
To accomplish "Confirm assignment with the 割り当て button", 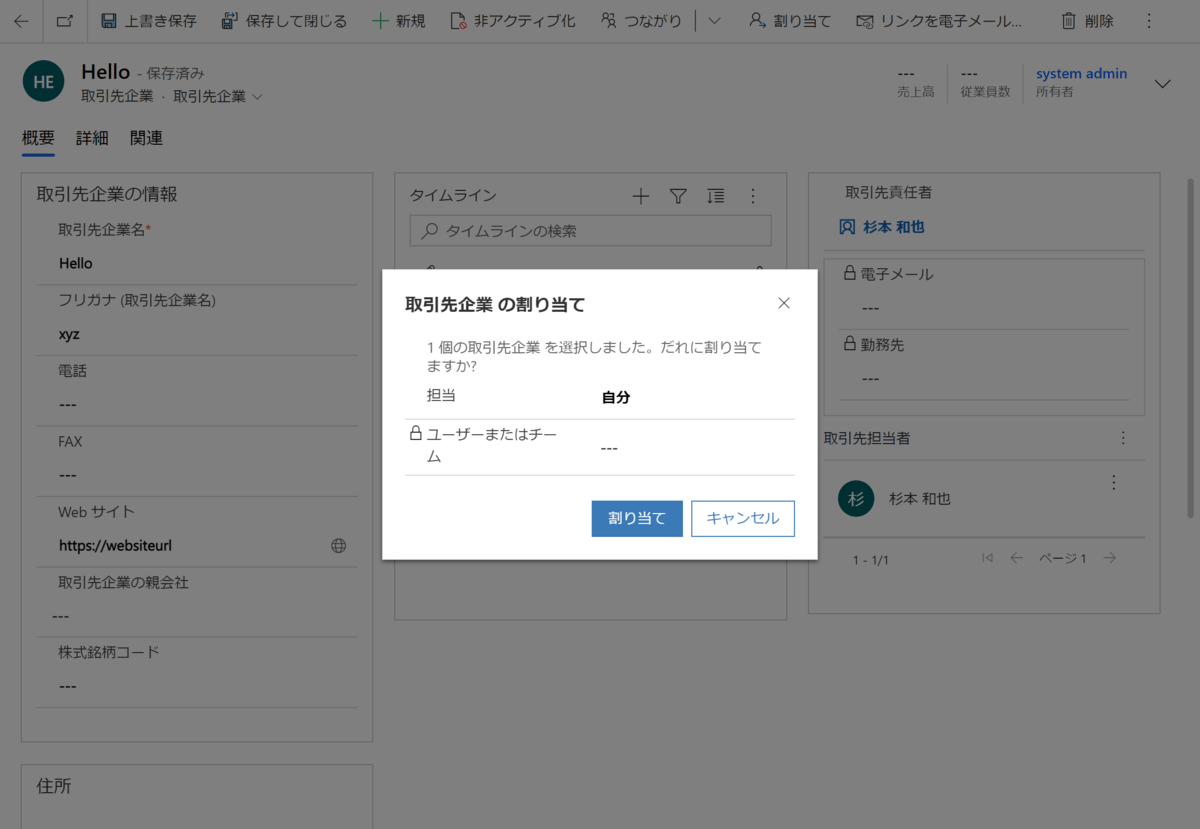I will (636, 518).
